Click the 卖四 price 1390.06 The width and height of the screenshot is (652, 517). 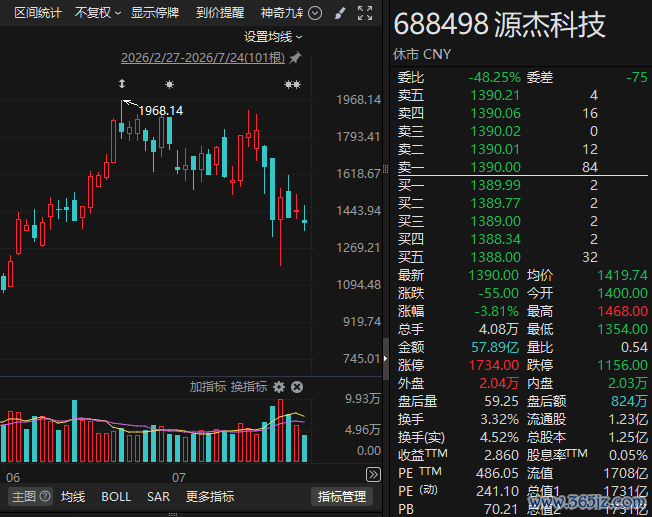tap(495, 114)
